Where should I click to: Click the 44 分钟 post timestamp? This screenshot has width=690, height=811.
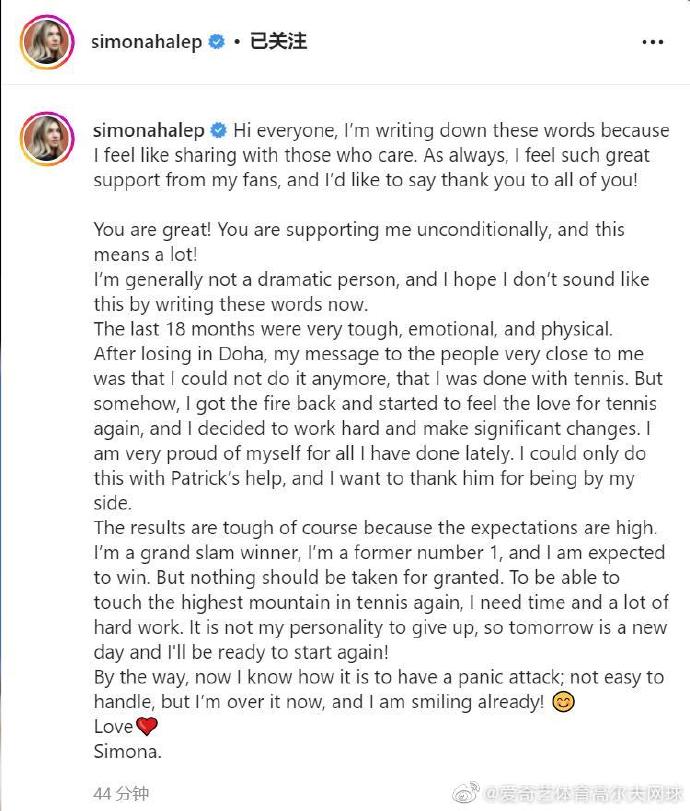point(121,793)
